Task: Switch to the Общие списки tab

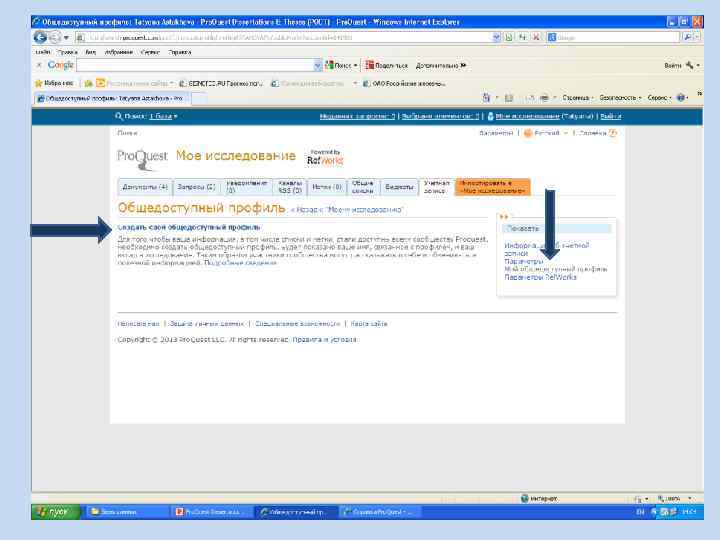Action: 363,187
